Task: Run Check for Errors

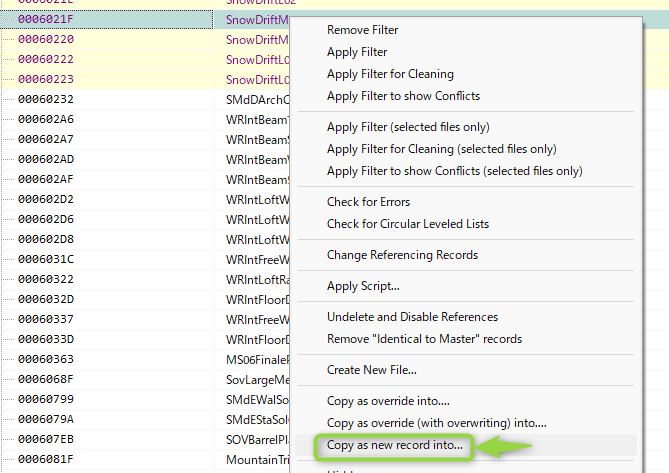Action: [x=368, y=202]
